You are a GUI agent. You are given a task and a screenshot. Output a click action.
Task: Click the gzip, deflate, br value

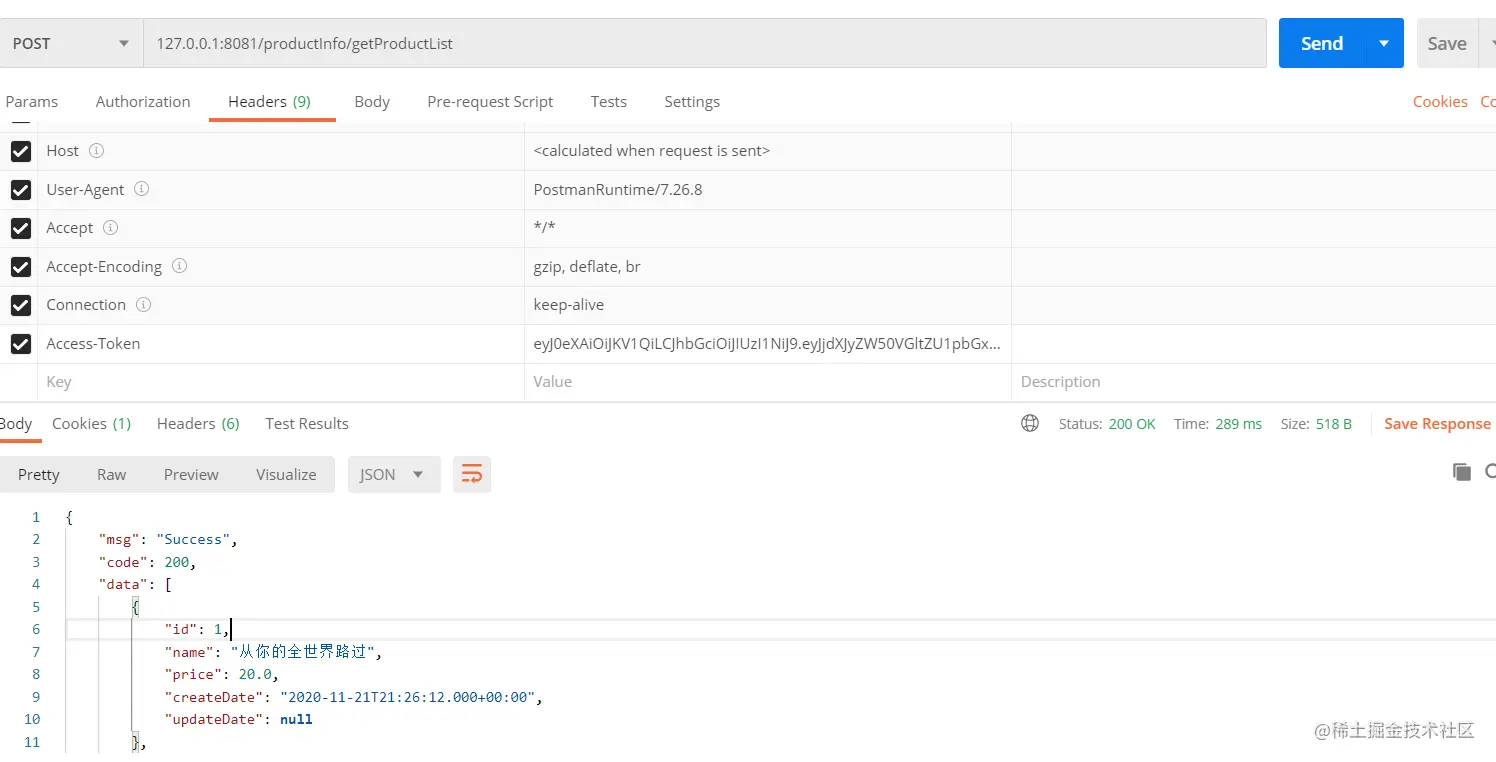click(587, 266)
